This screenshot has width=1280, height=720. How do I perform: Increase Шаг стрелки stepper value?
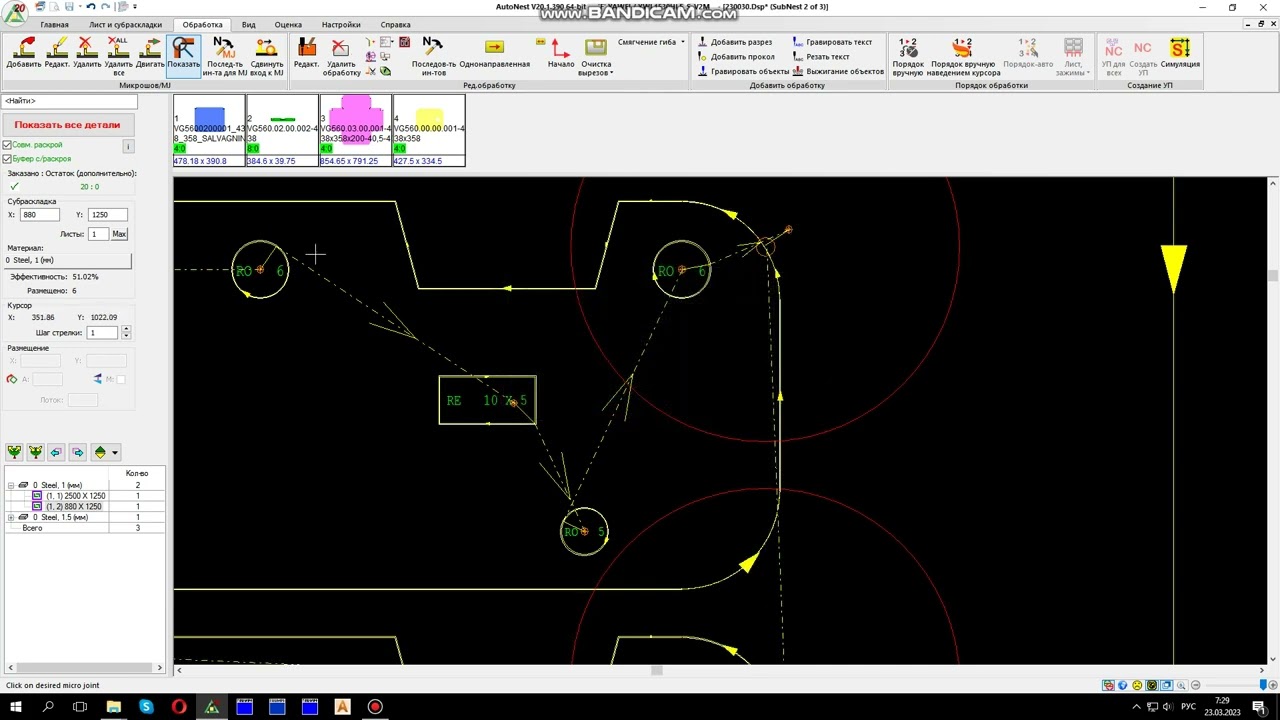pos(125,329)
